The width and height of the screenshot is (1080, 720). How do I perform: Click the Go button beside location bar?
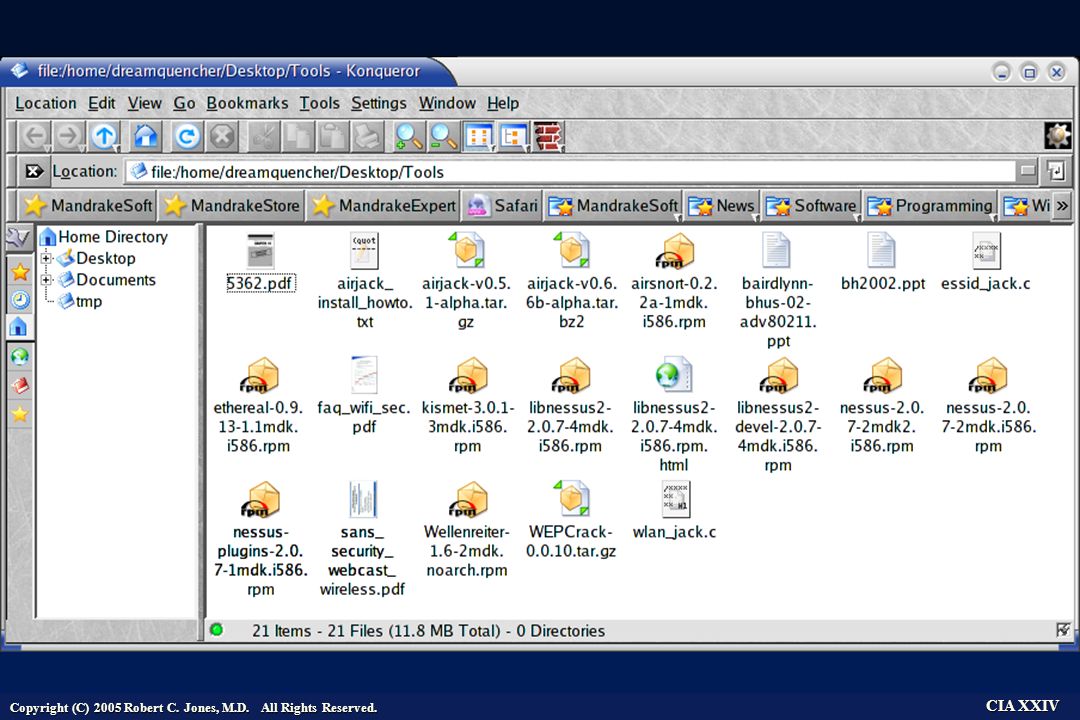tap(1055, 170)
